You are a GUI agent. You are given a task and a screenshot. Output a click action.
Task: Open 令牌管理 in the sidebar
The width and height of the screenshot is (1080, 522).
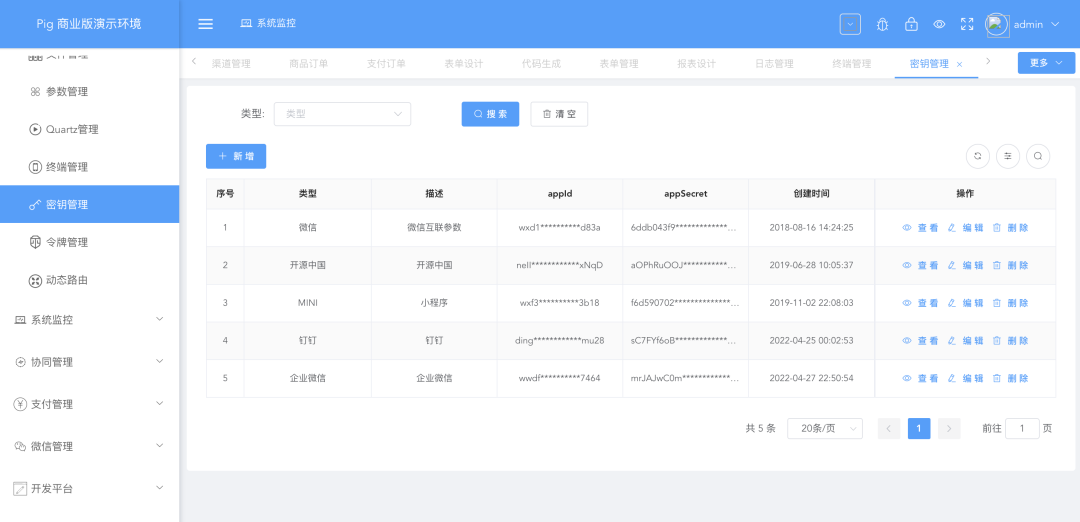(90, 242)
